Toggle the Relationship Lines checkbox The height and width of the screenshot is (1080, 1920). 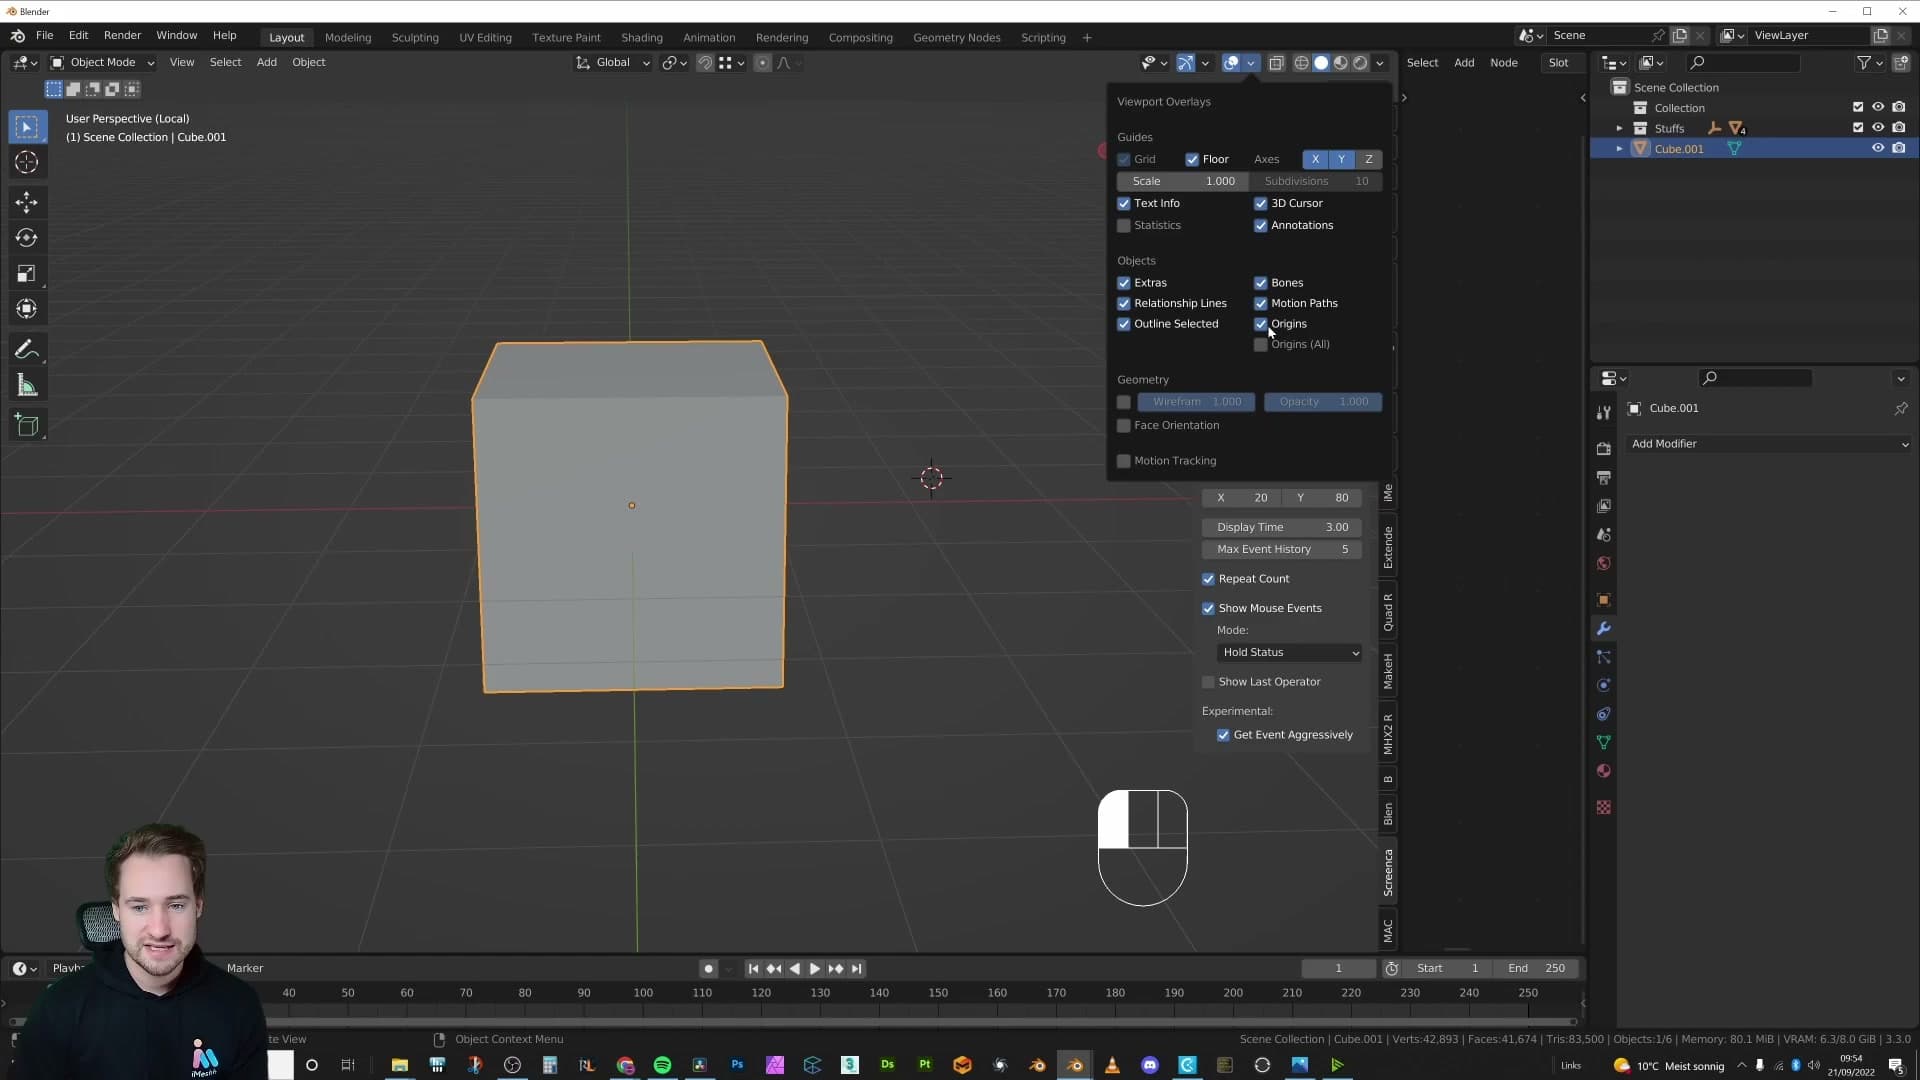pyautogui.click(x=1124, y=304)
